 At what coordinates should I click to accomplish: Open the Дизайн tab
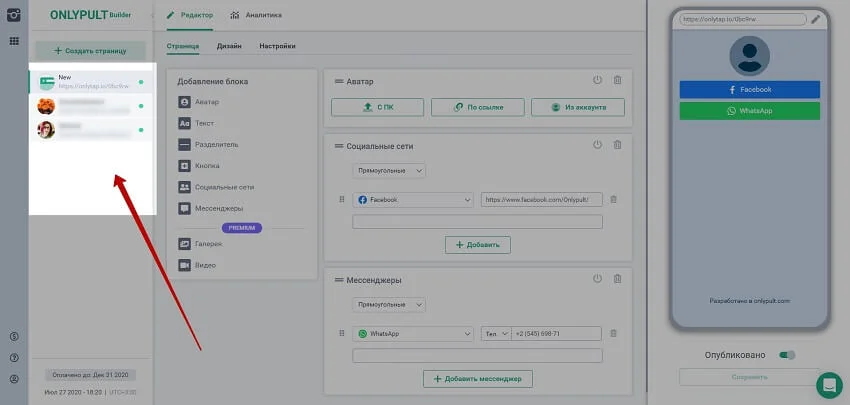[x=228, y=46]
